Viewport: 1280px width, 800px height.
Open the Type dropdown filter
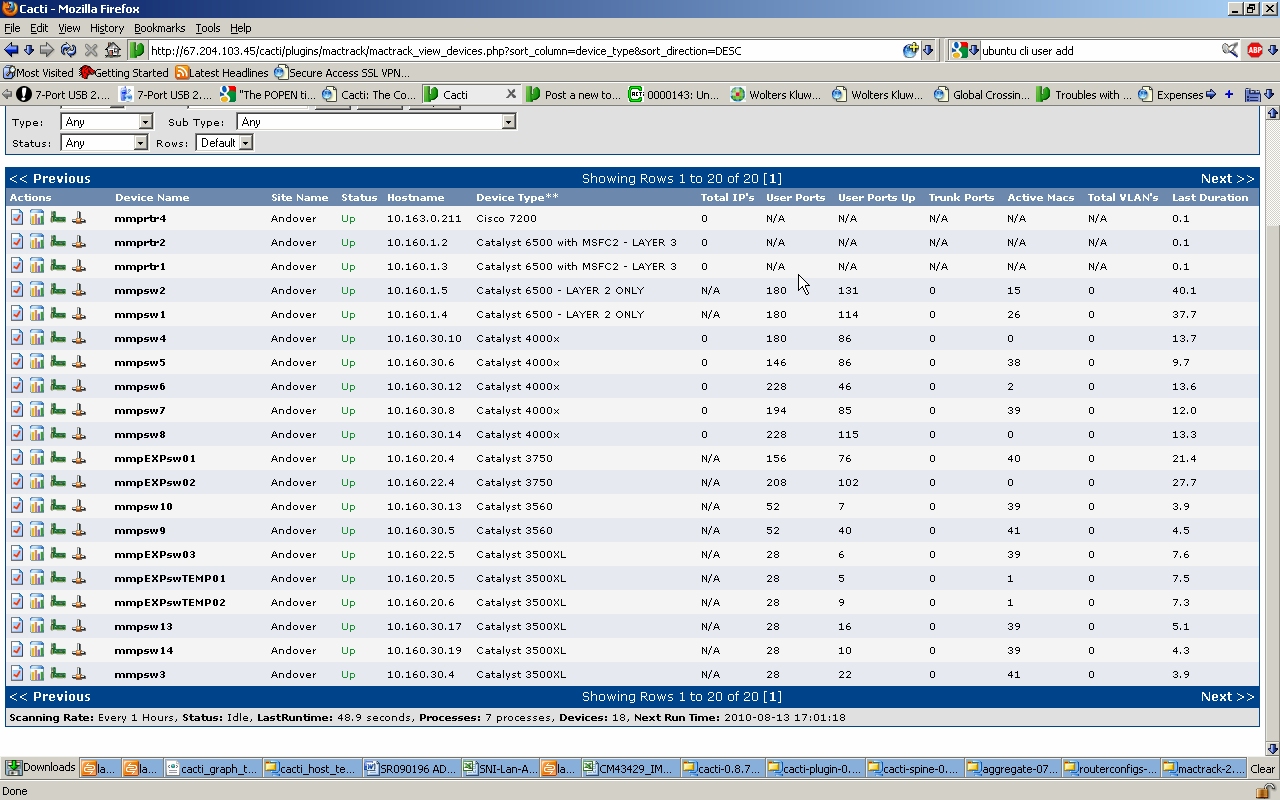coord(106,122)
